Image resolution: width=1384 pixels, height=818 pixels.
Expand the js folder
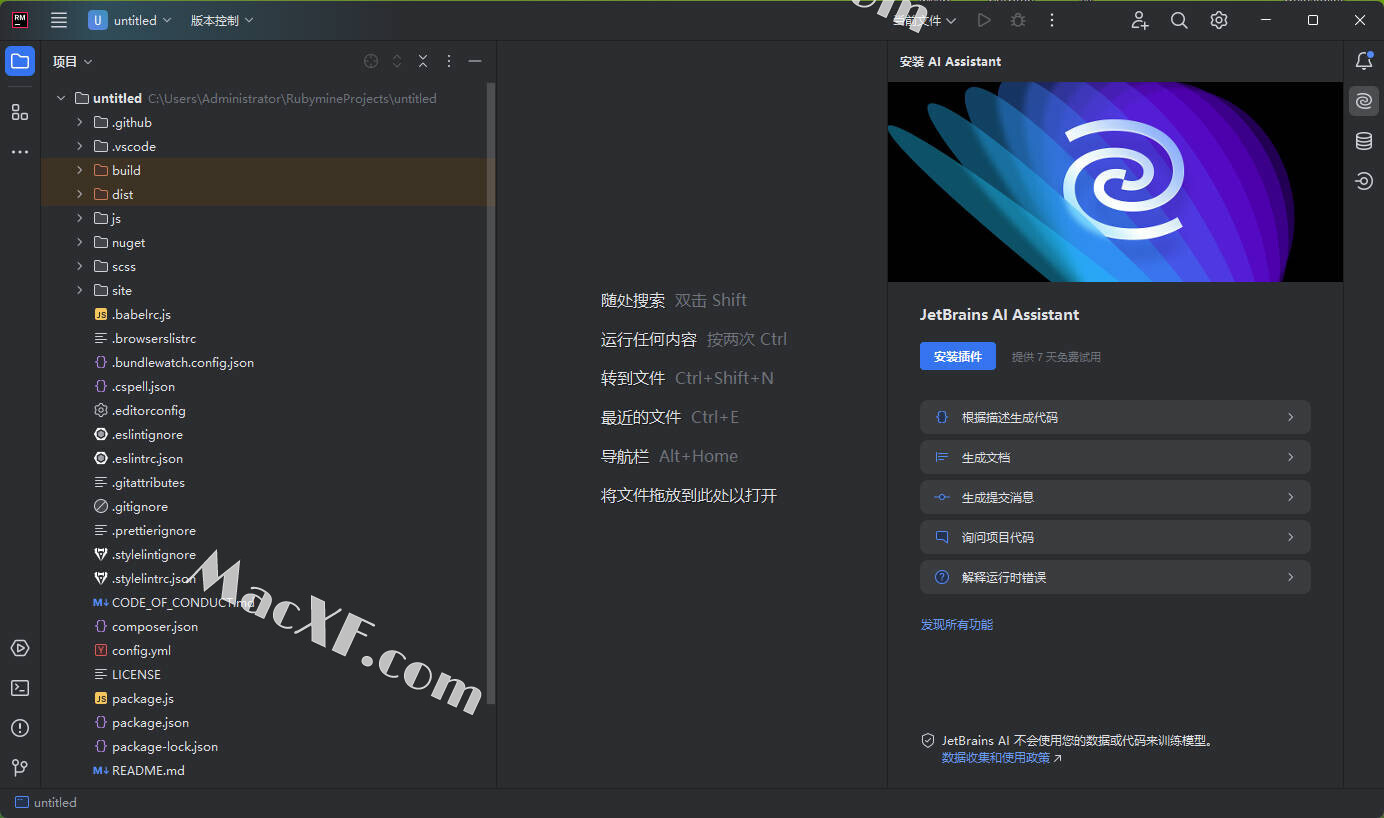click(80, 218)
